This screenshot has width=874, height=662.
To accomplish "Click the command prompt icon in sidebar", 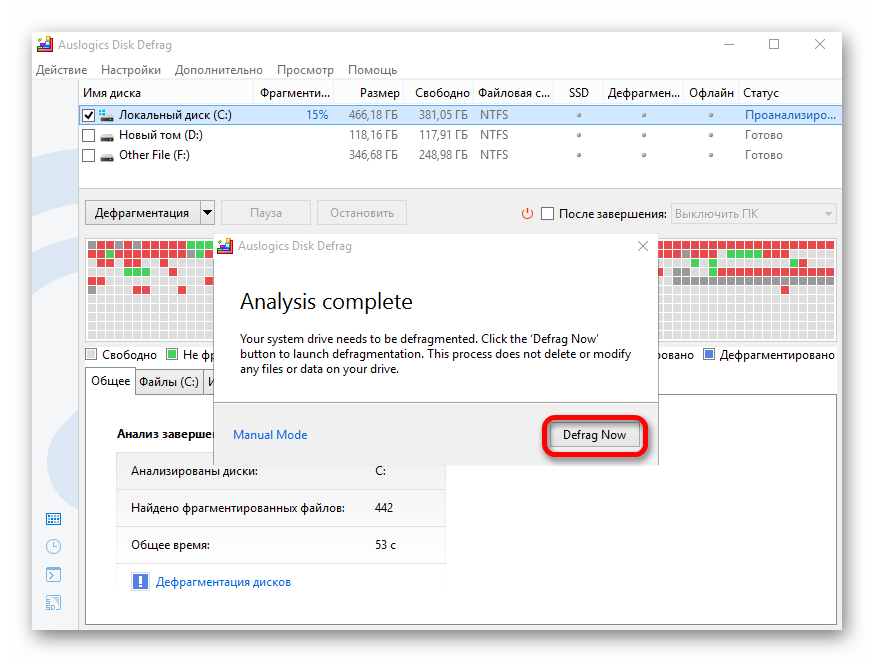I will click(x=53, y=575).
